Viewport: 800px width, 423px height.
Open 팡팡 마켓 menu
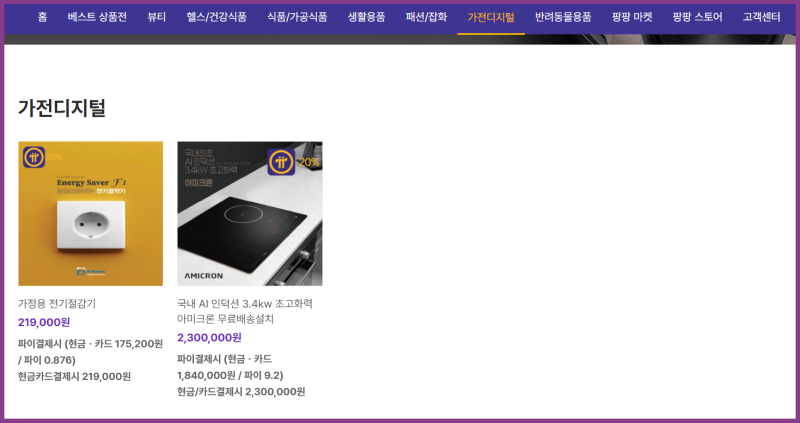tap(632, 17)
